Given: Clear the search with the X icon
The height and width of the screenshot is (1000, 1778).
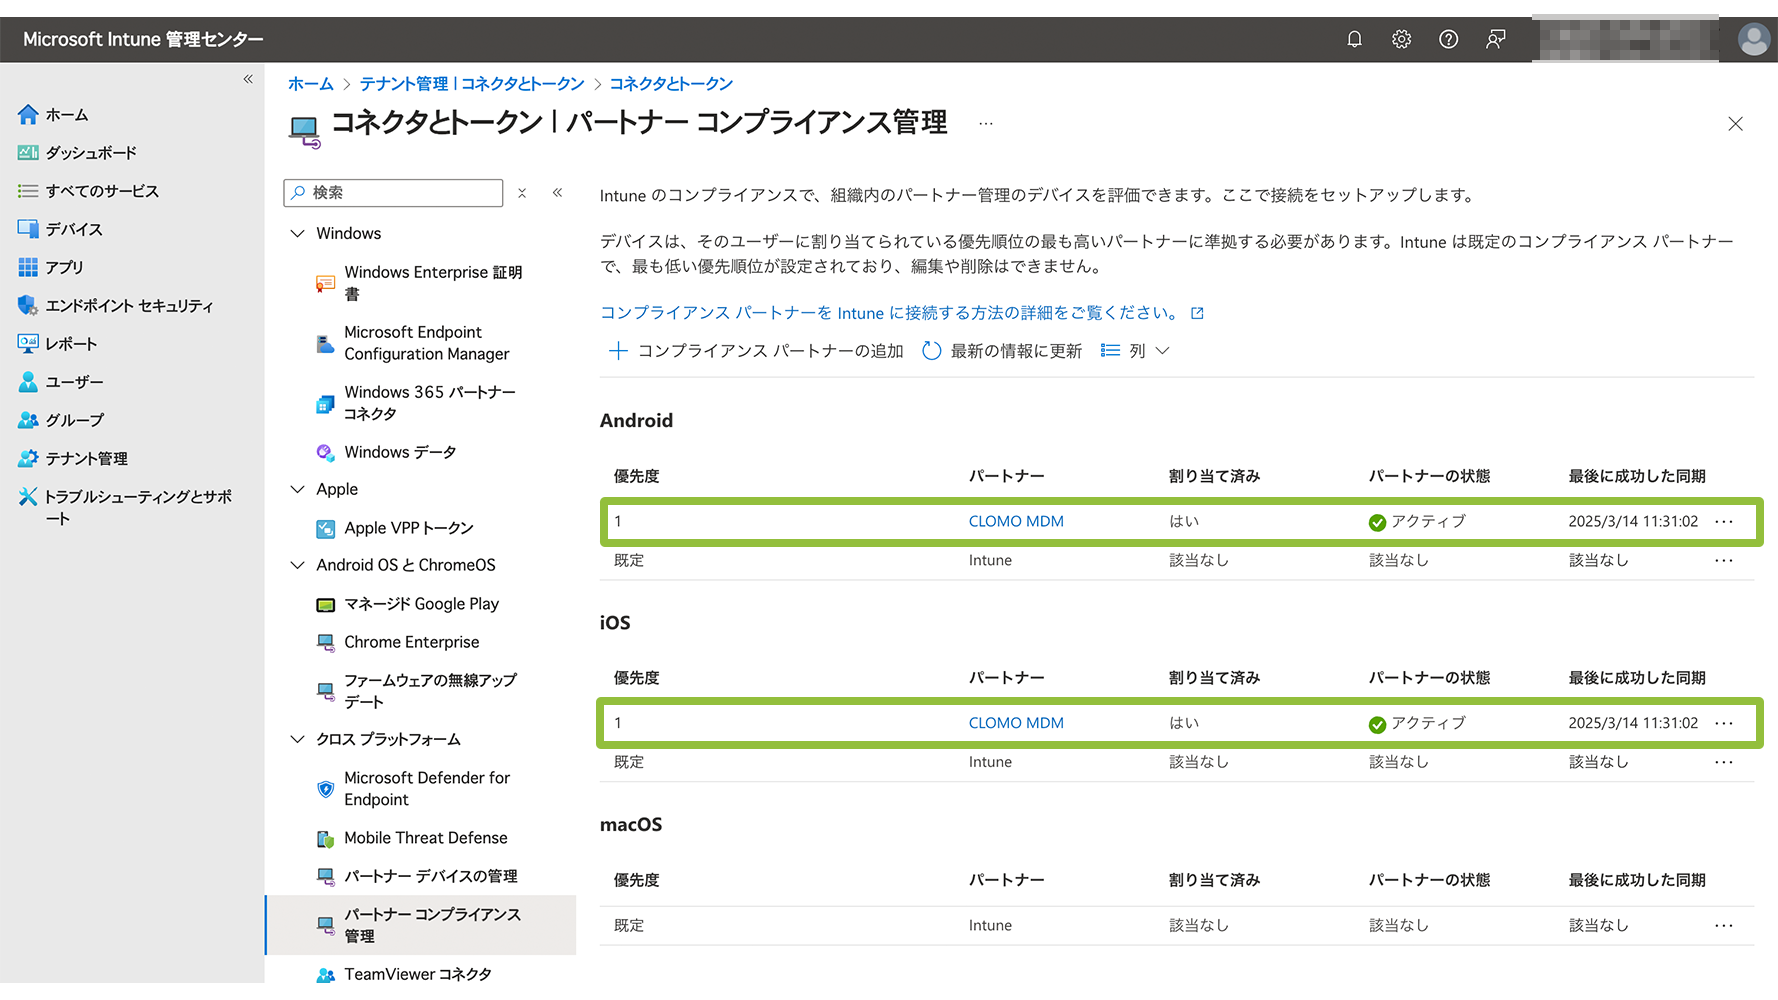Looking at the screenshot, I should click(x=522, y=193).
